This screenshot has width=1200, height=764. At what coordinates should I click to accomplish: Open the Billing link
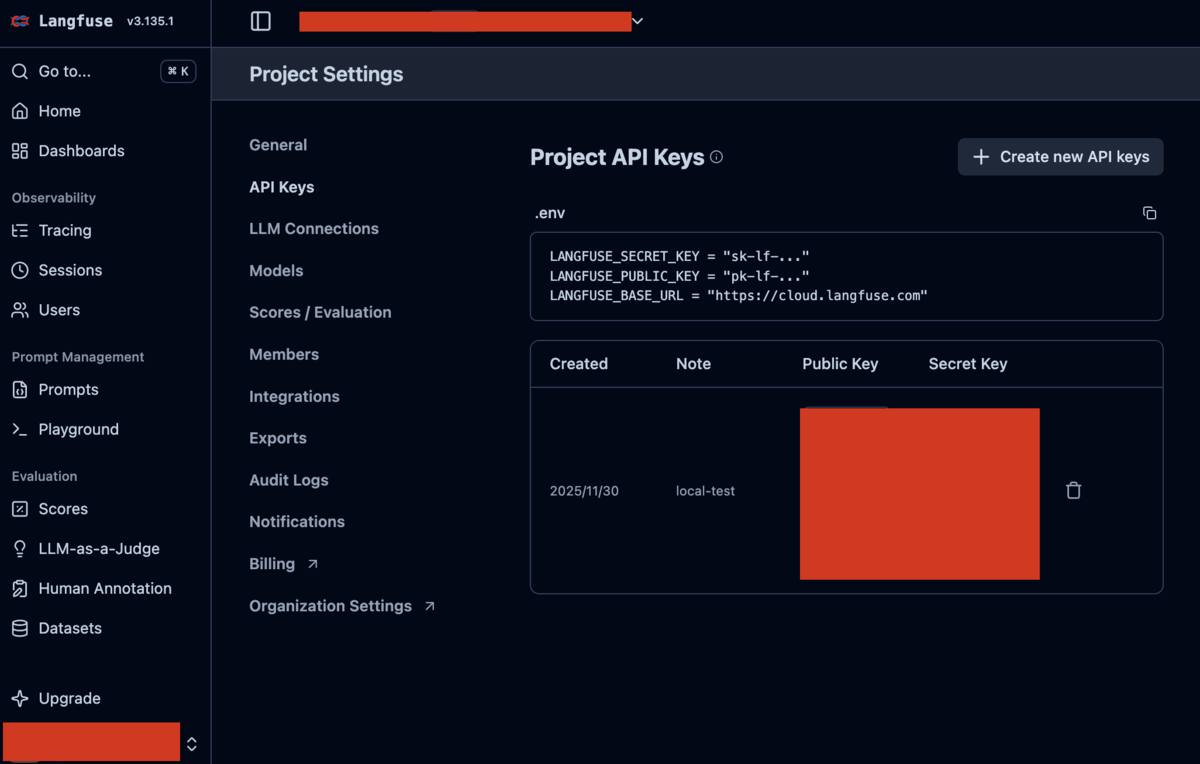[x=284, y=564]
